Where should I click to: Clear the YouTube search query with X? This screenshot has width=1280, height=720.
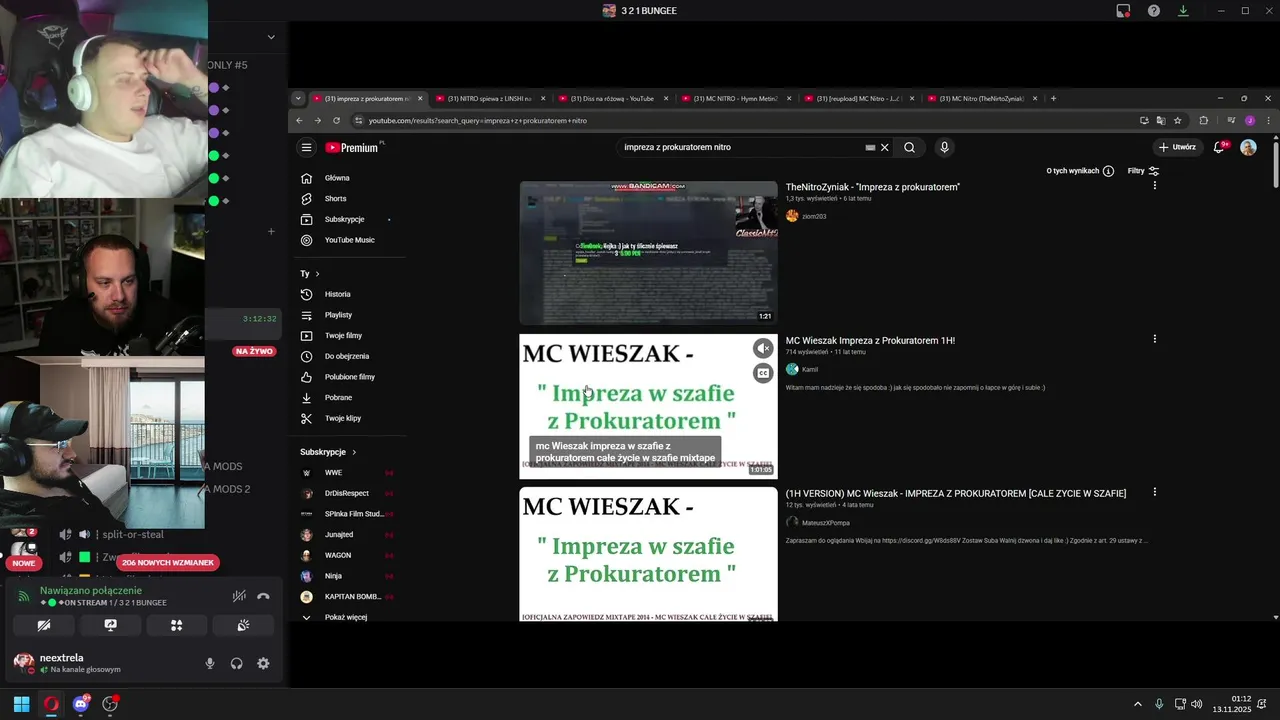click(x=884, y=147)
